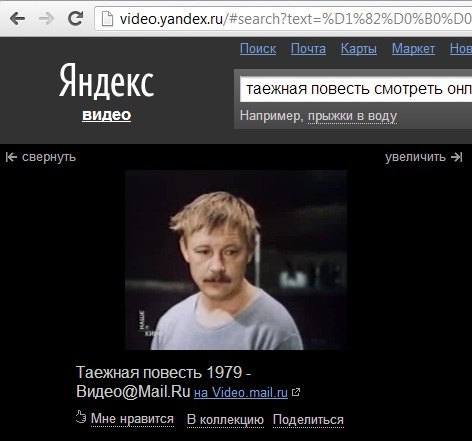Click the browser back arrow
Image resolution: width=472 pixels, height=441 pixels.
[x=17, y=19]
